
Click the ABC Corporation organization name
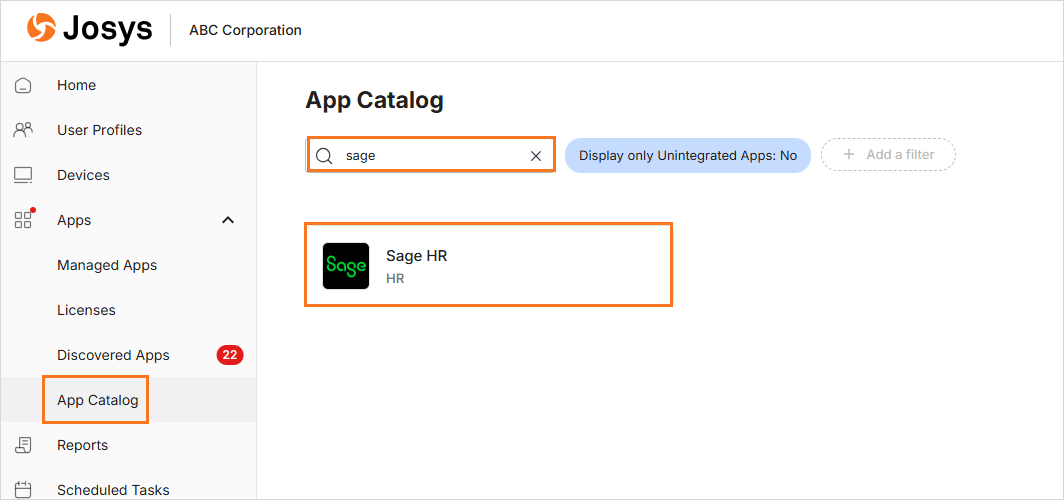tap(246, 30)
